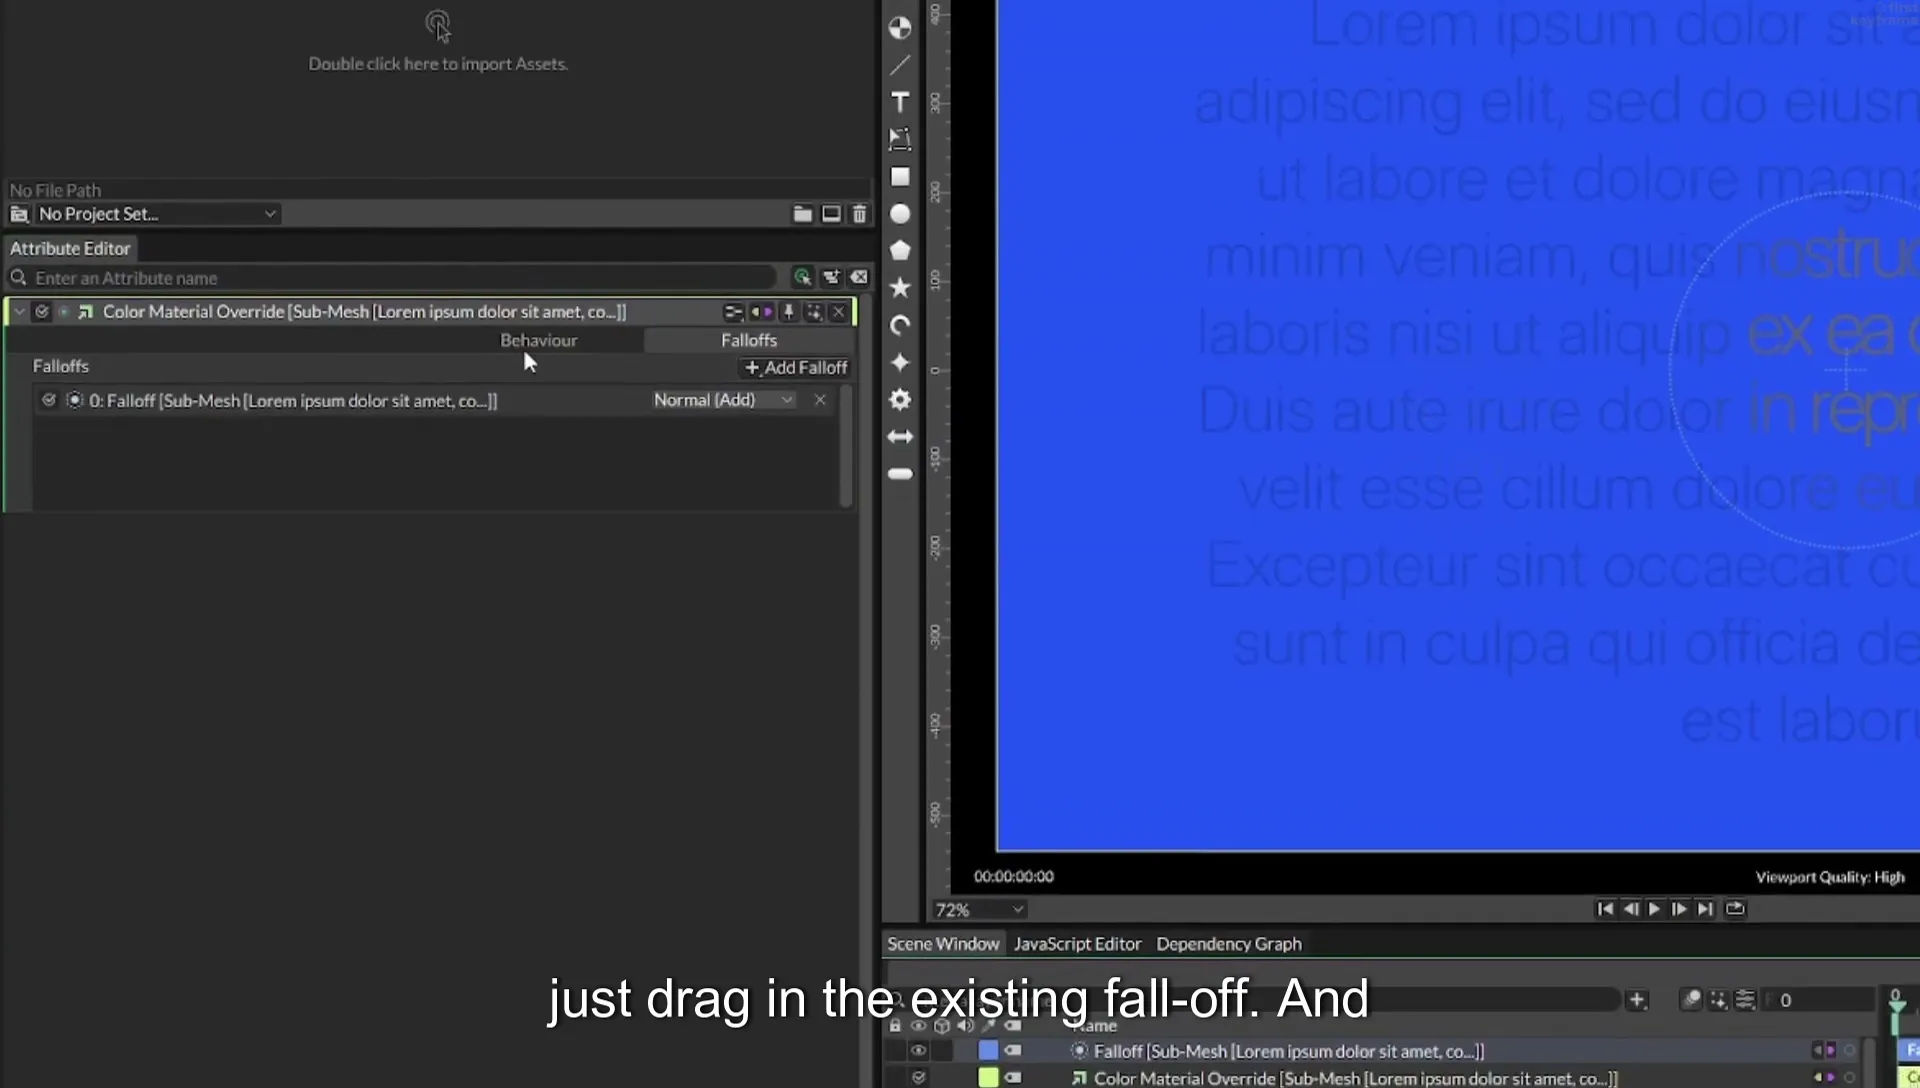The height and width of the screenshot is (1088, 1920).
Task: Clear the attribute search filter
Action: pos(859,277)
